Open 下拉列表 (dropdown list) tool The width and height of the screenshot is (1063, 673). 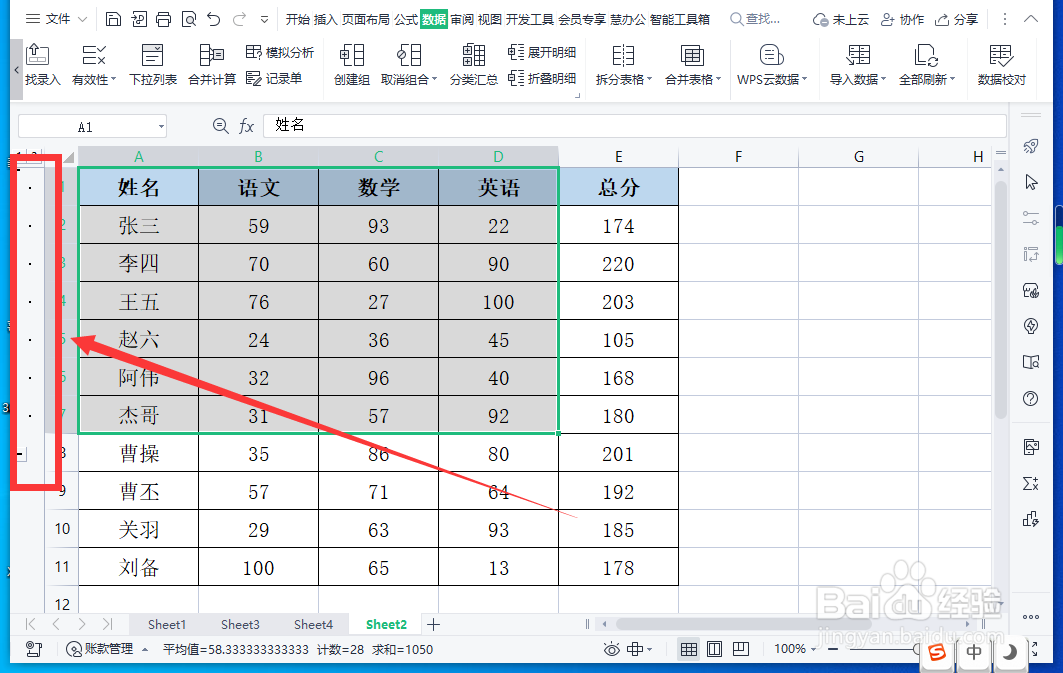(153, 65)
